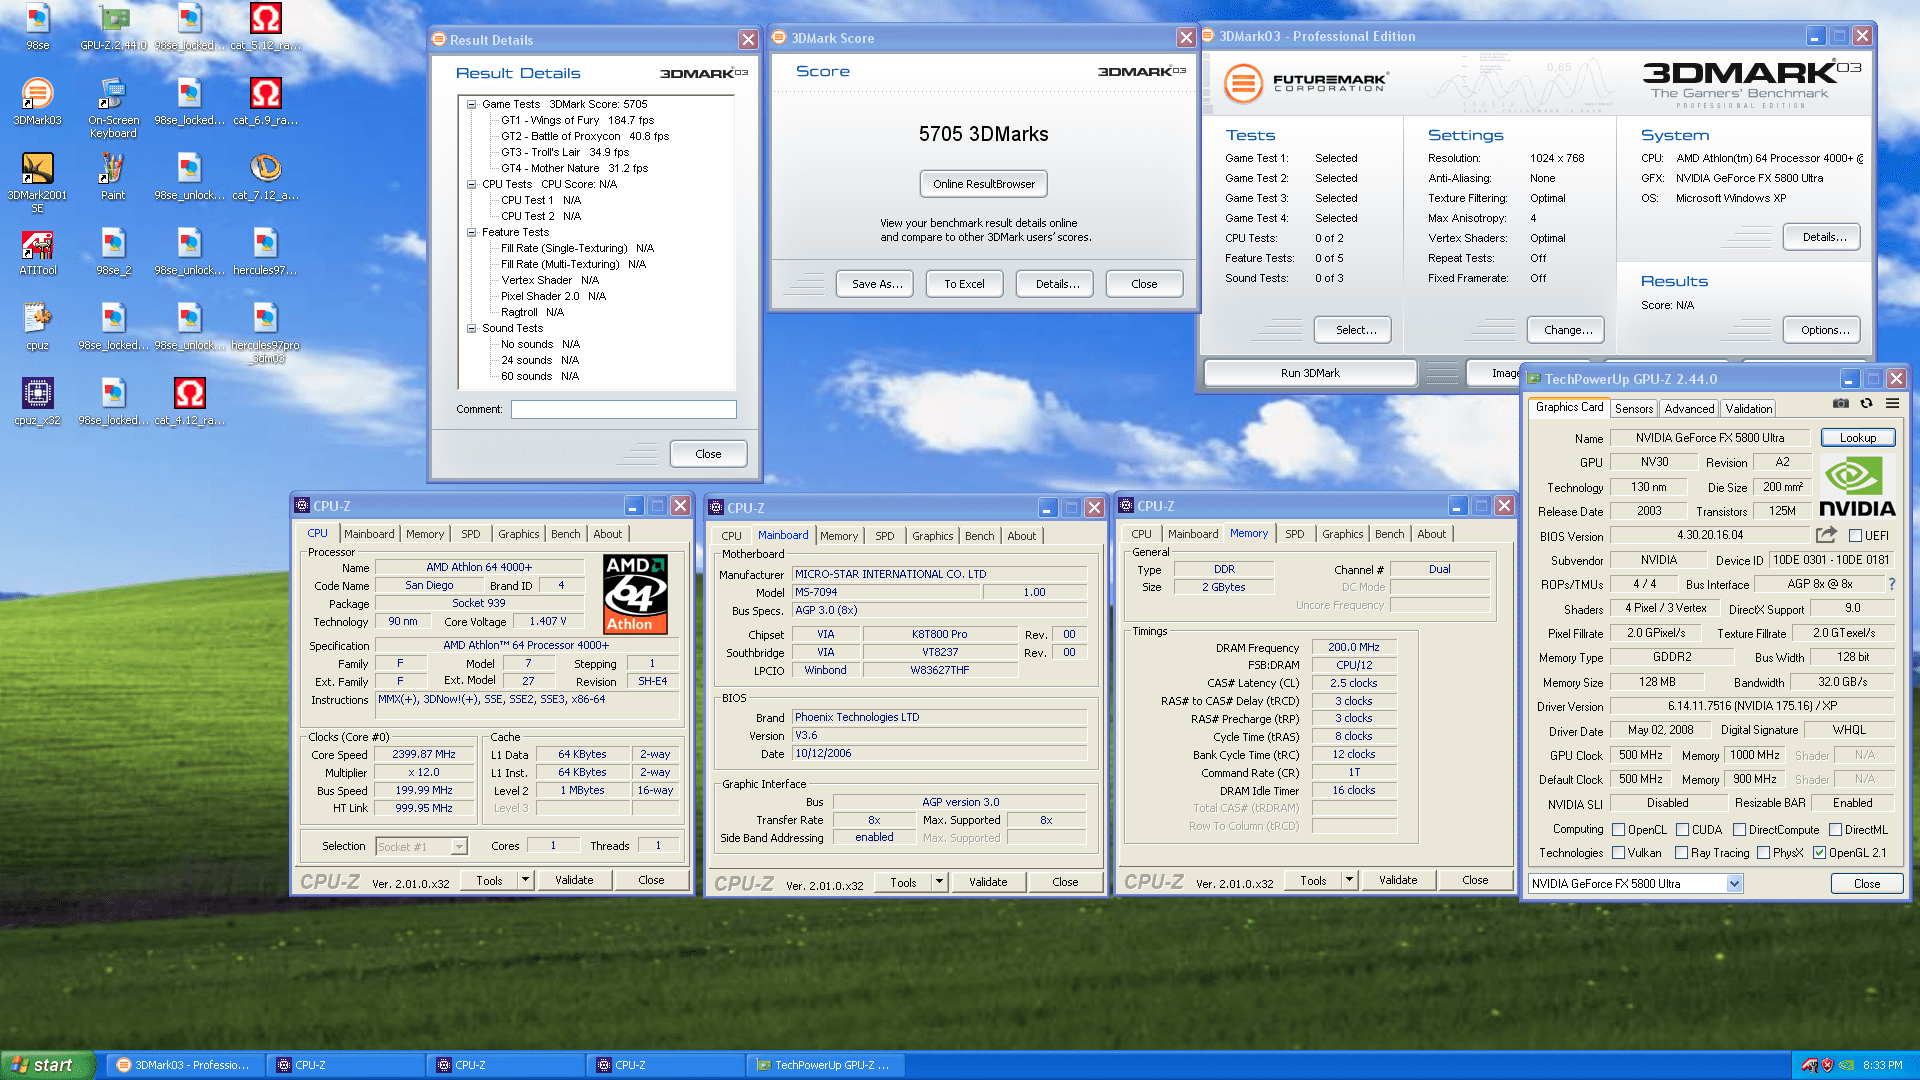This screenshot has height=1080, width=1920.
Task: Toggle the Ray Tracing checkbox in GPU-Z
Action: pos(1682,853)
